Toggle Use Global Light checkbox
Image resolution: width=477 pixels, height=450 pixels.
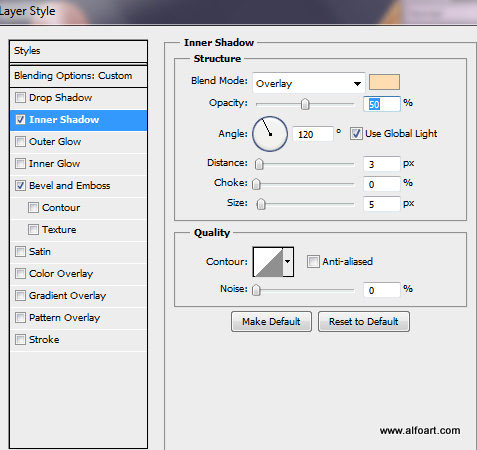click(356, 134)
